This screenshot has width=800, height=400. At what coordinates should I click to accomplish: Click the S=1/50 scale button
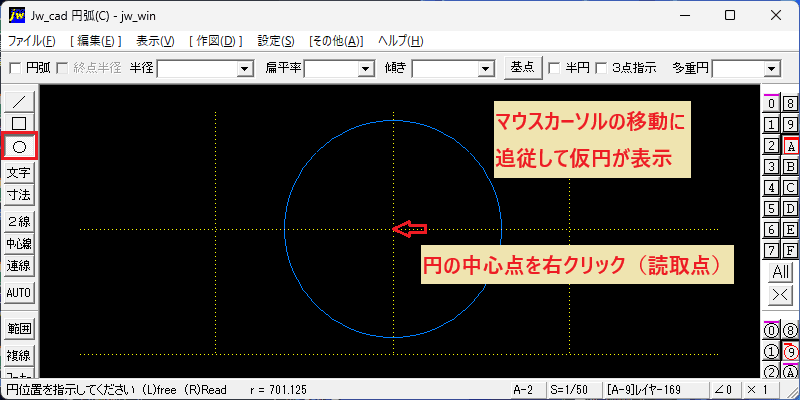[572, 390]
